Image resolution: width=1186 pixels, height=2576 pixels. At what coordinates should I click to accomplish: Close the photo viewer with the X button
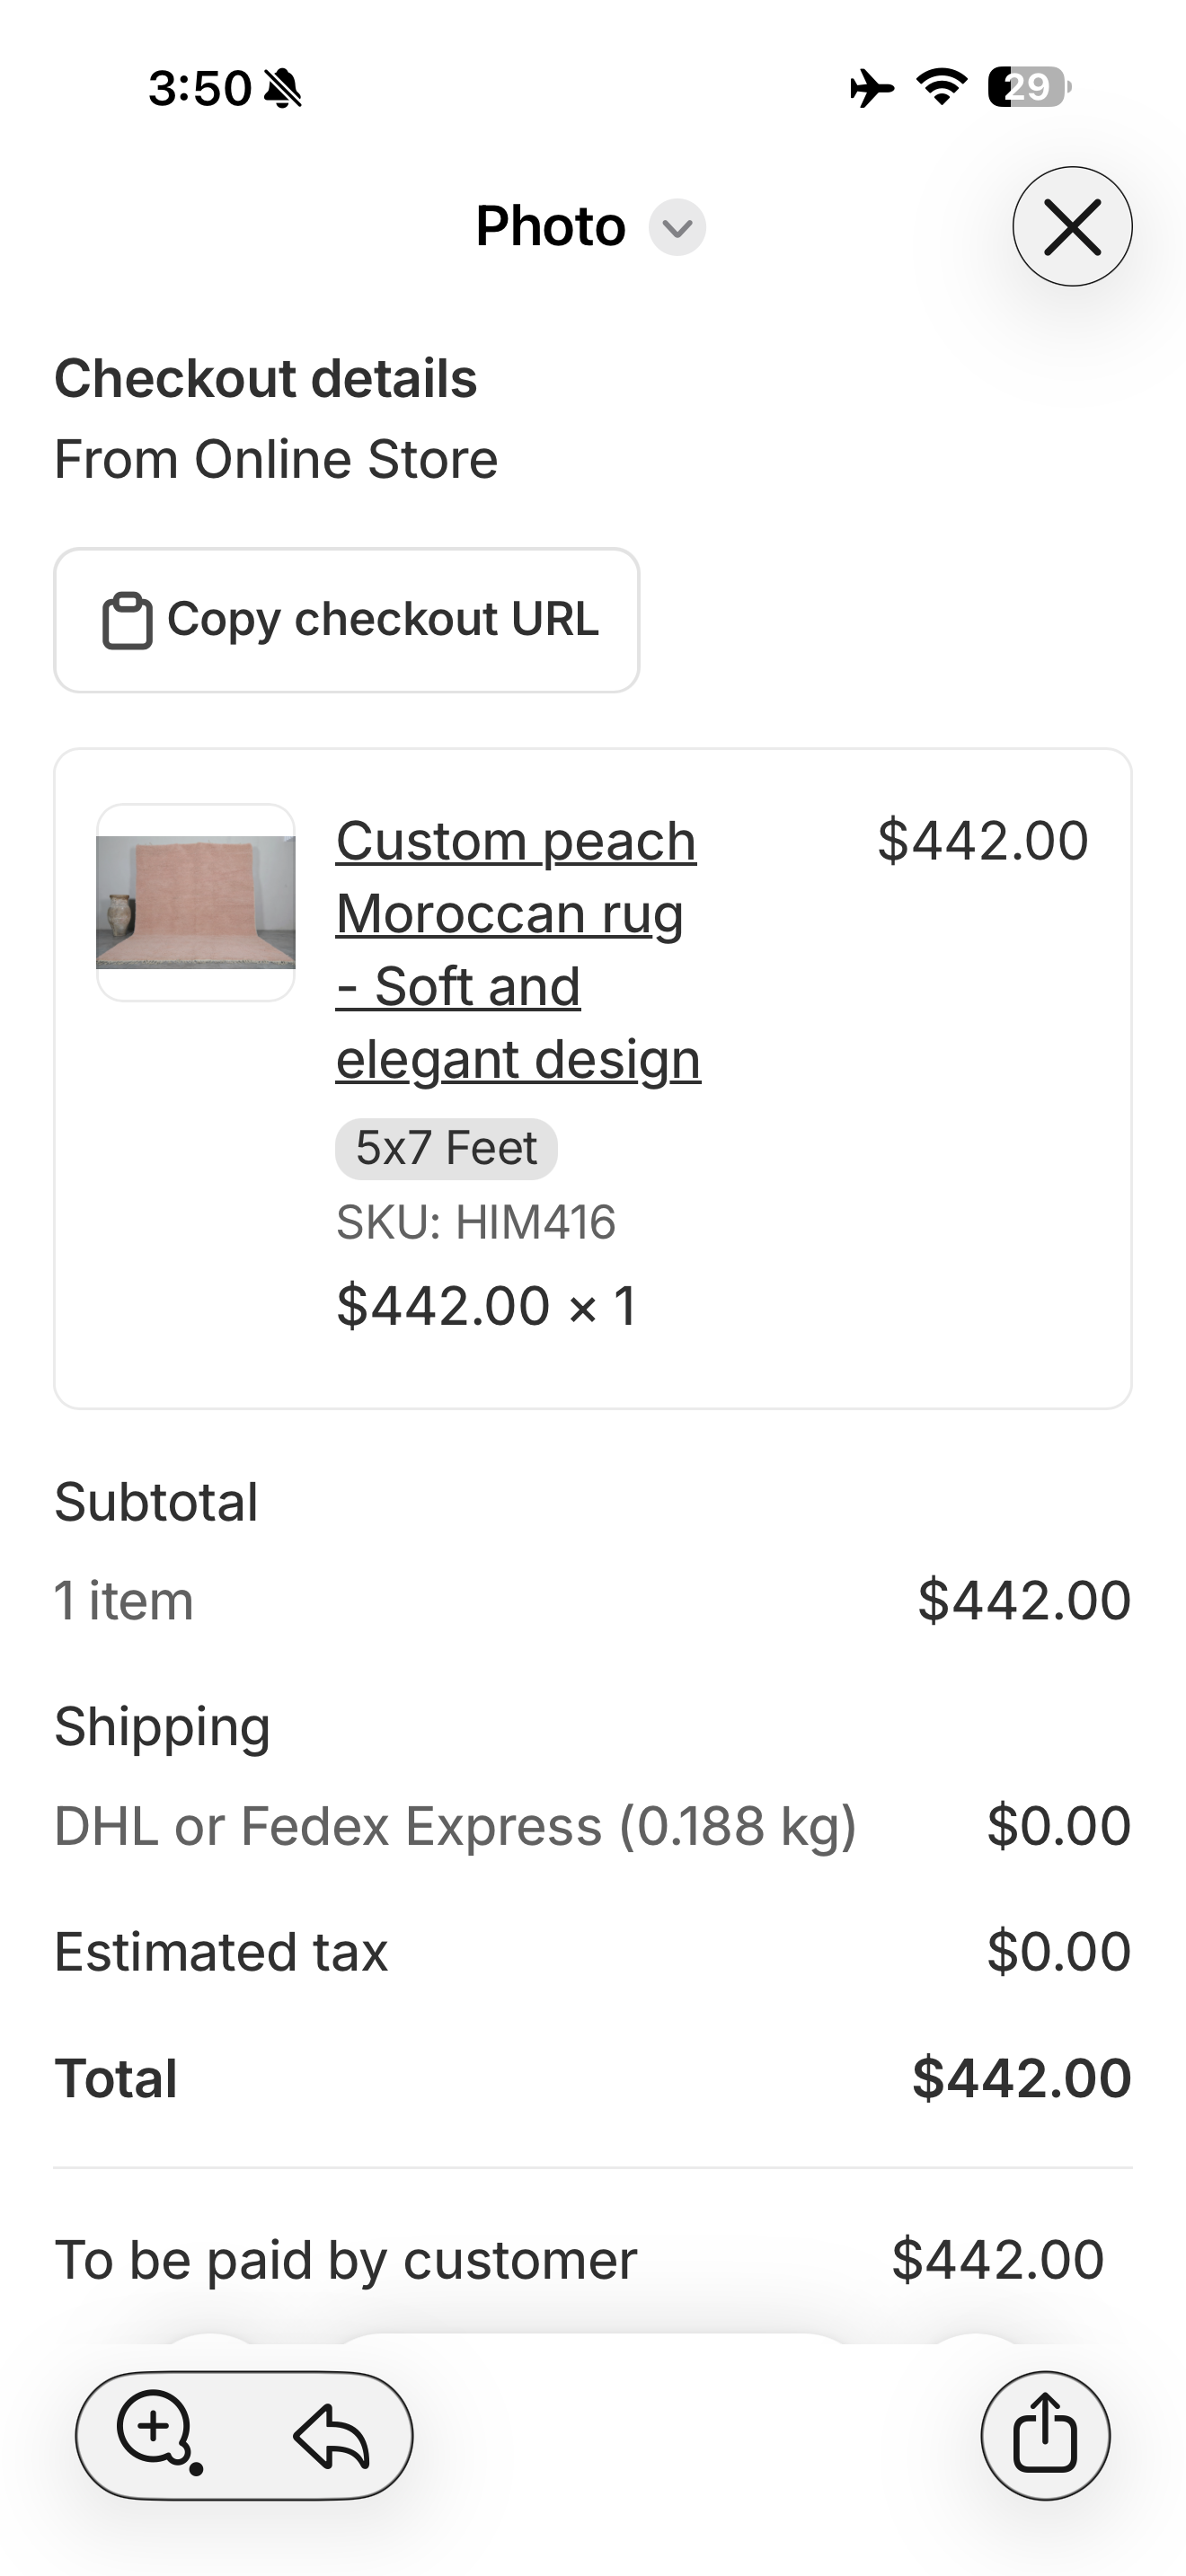click(x=1072, y=227)
